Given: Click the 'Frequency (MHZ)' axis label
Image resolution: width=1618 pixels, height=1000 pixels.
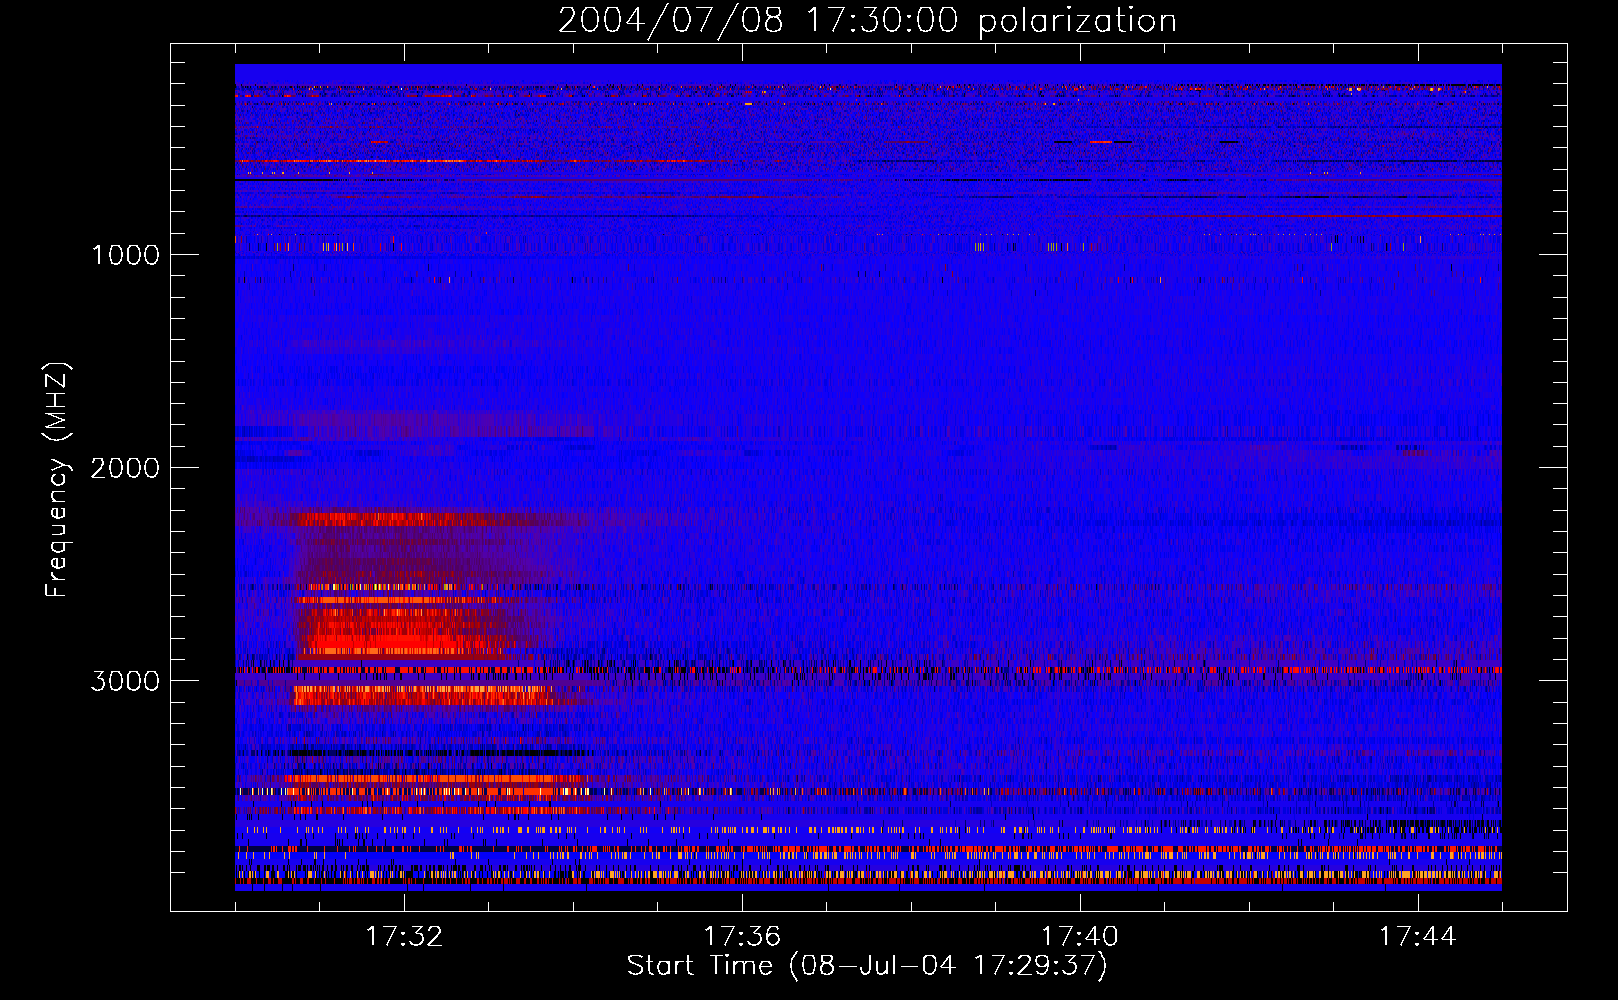Looking at the screenshot, I should pyautogui.click(x=58, y=480).
